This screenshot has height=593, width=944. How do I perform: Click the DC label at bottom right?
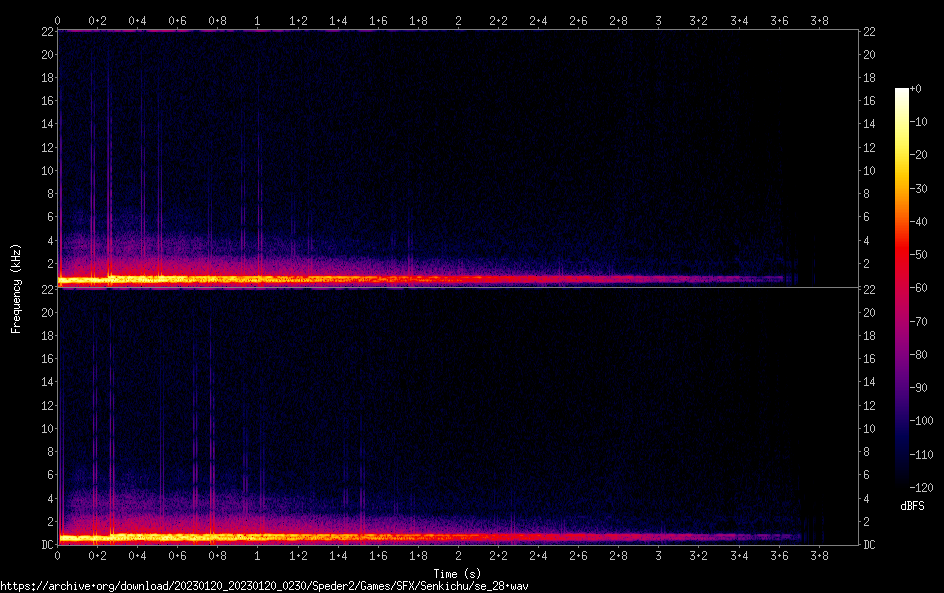coord(870,545)
